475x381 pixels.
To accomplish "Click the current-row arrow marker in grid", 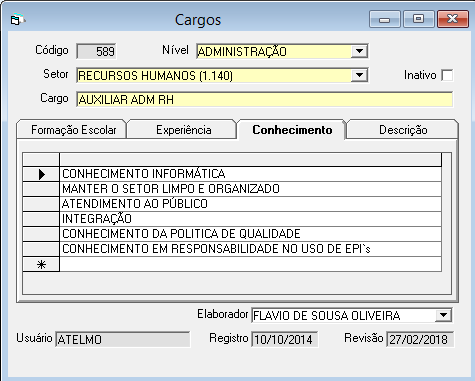I will 41,174.
